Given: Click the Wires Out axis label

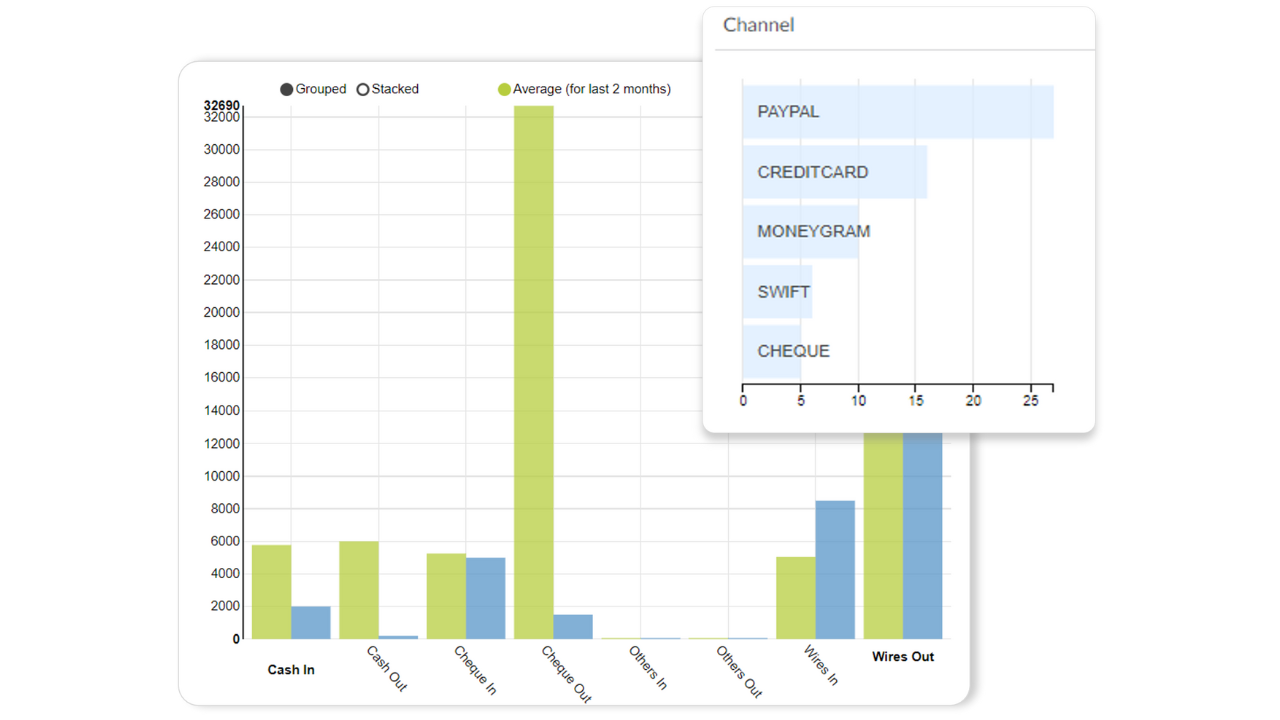Looking at the screenshot, I should coord(903,657).
